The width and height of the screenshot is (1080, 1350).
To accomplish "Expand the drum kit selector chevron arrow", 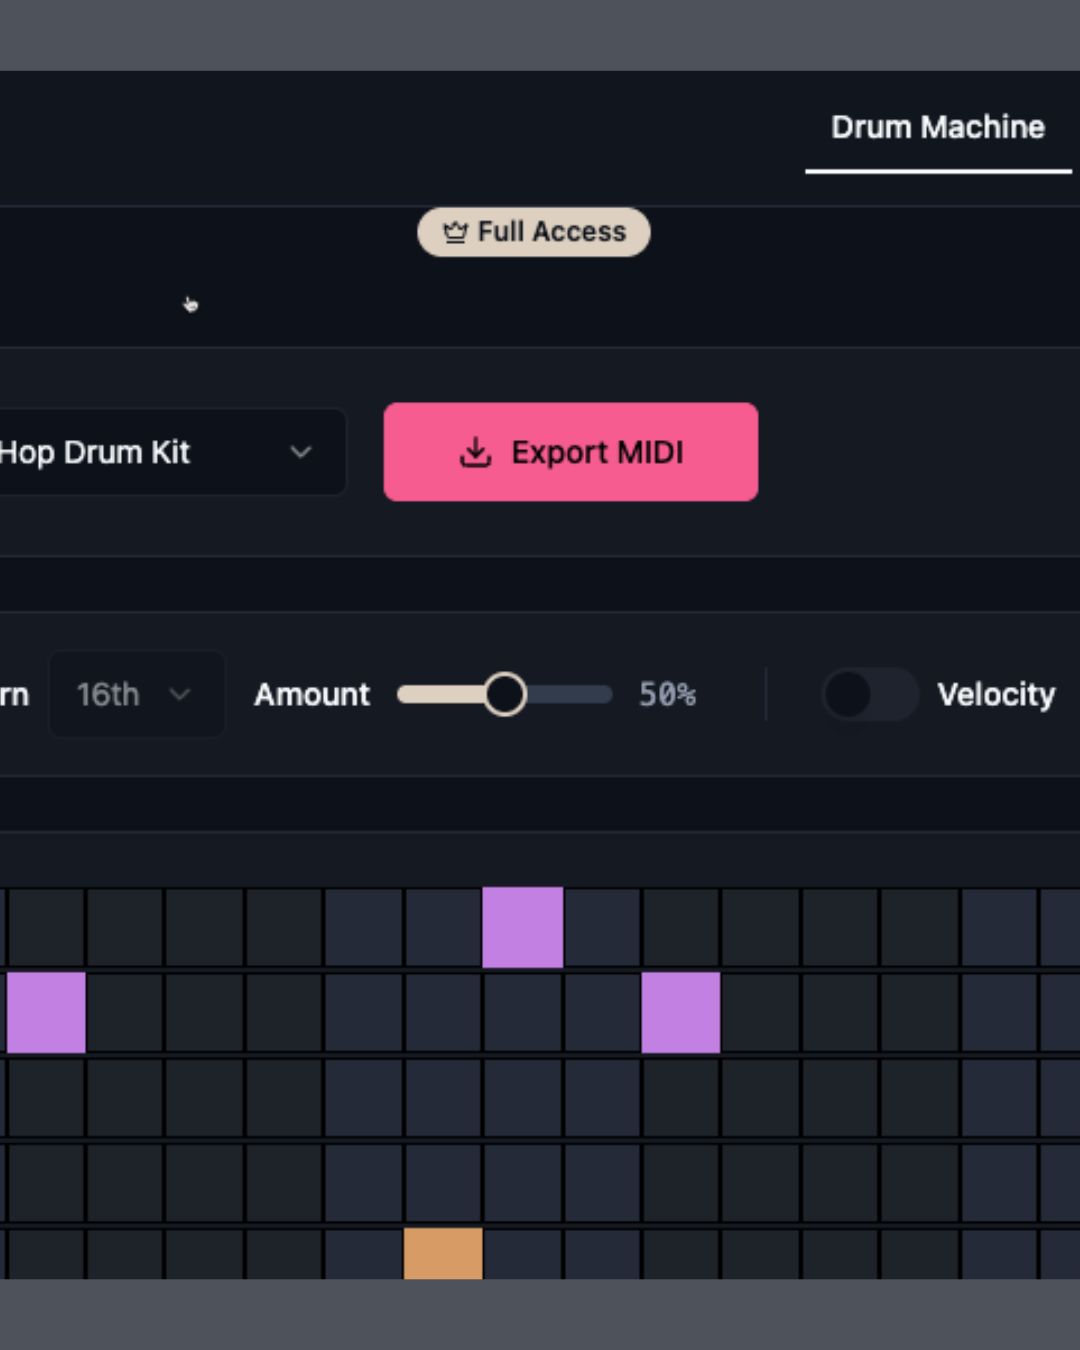I will coord(300,452).
